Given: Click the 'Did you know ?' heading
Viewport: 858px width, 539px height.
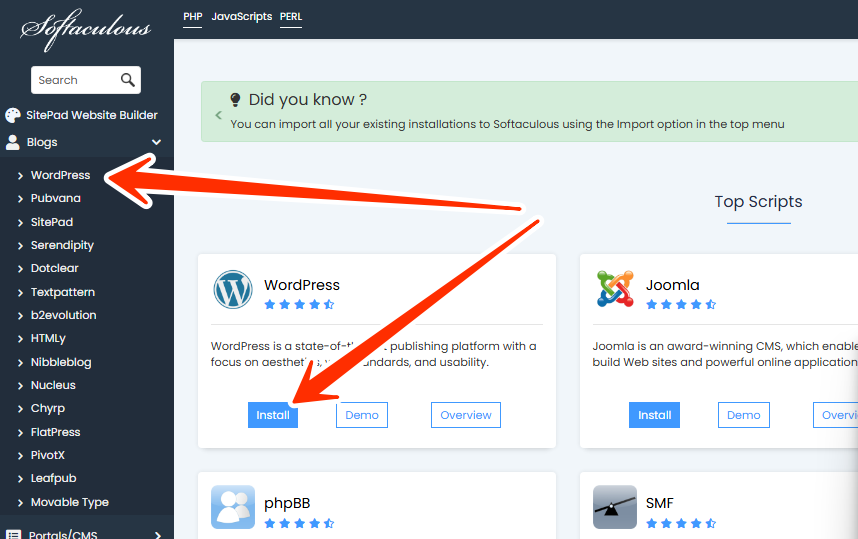Looking at the screenshot, I should 308,100.
